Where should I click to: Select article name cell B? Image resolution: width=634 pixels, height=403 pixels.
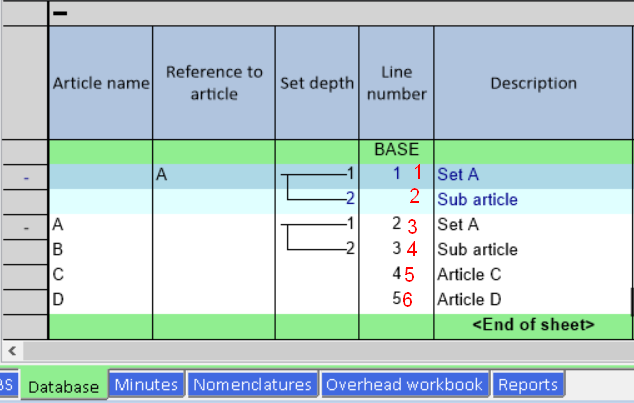coord(100,249)
